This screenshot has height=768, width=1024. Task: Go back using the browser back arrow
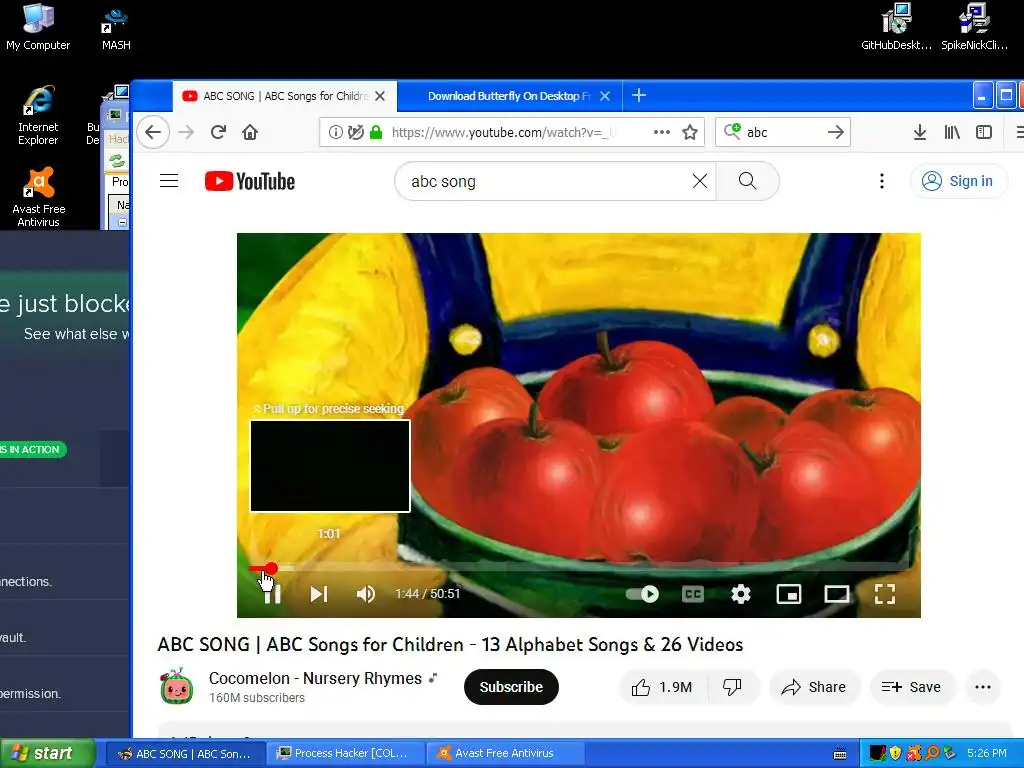[153, 133]
